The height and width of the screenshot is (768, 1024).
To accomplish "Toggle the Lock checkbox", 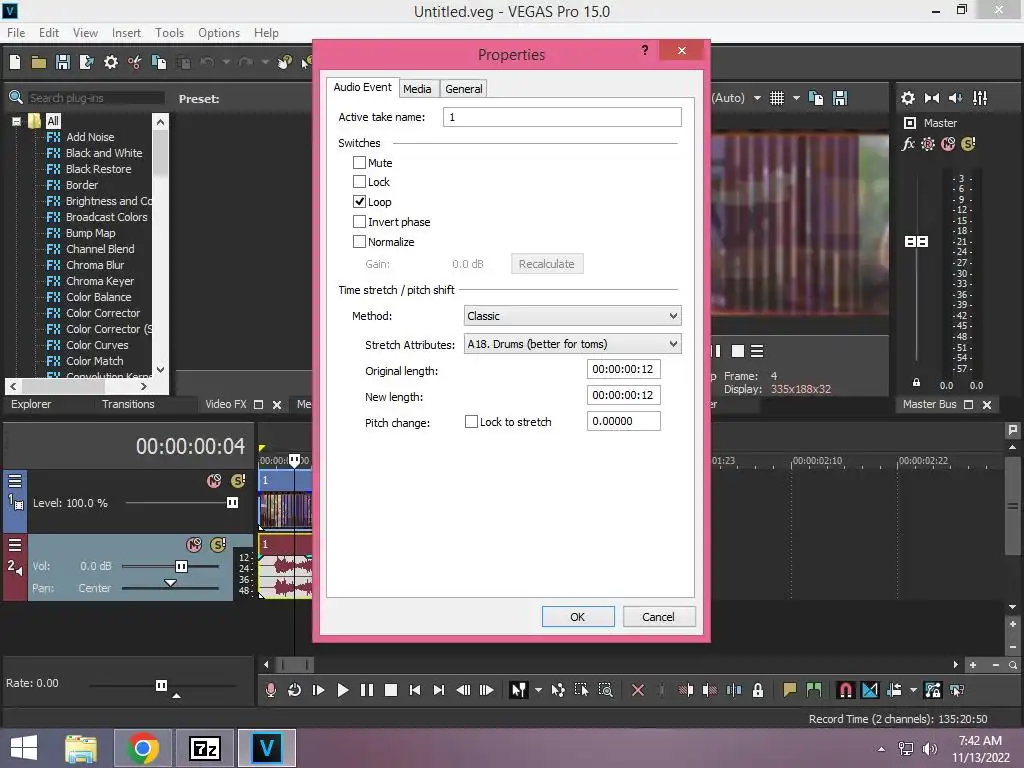I will click(359, 182).
